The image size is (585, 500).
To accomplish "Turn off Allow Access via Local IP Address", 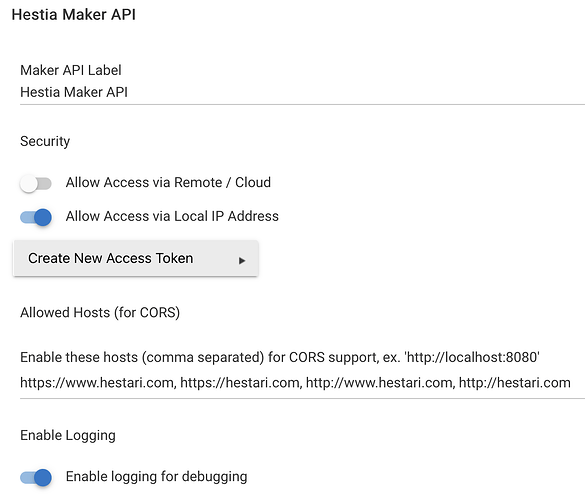I will [36, 217].
